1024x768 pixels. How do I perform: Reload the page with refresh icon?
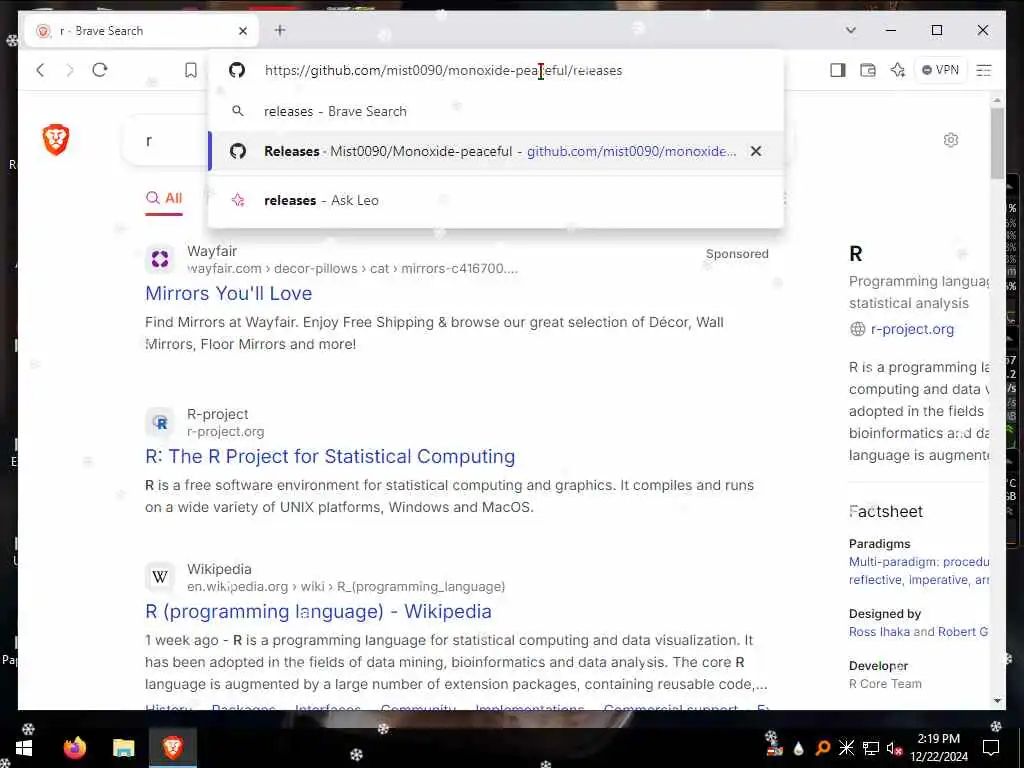point(100,70)
